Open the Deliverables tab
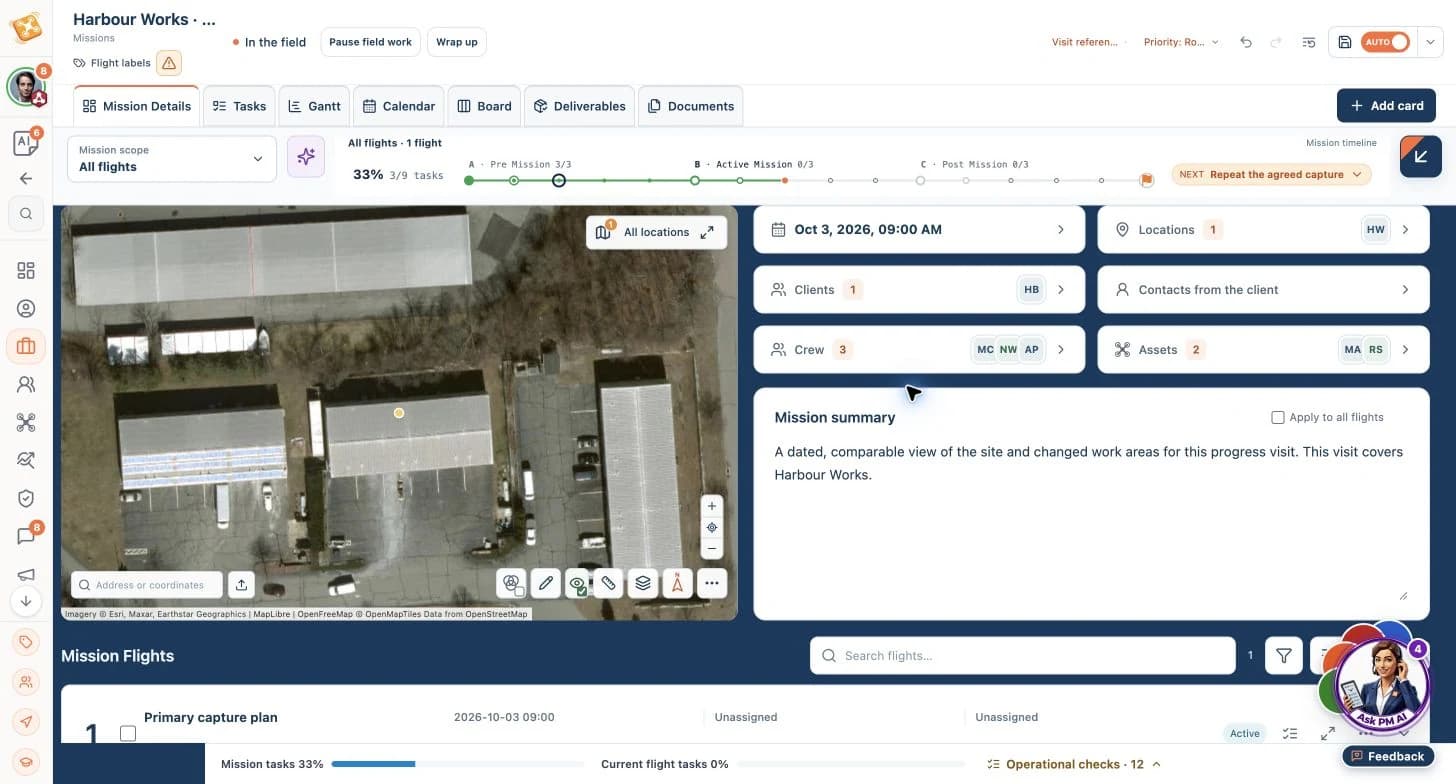1456x784 pixels. click(x=579, y=106)
